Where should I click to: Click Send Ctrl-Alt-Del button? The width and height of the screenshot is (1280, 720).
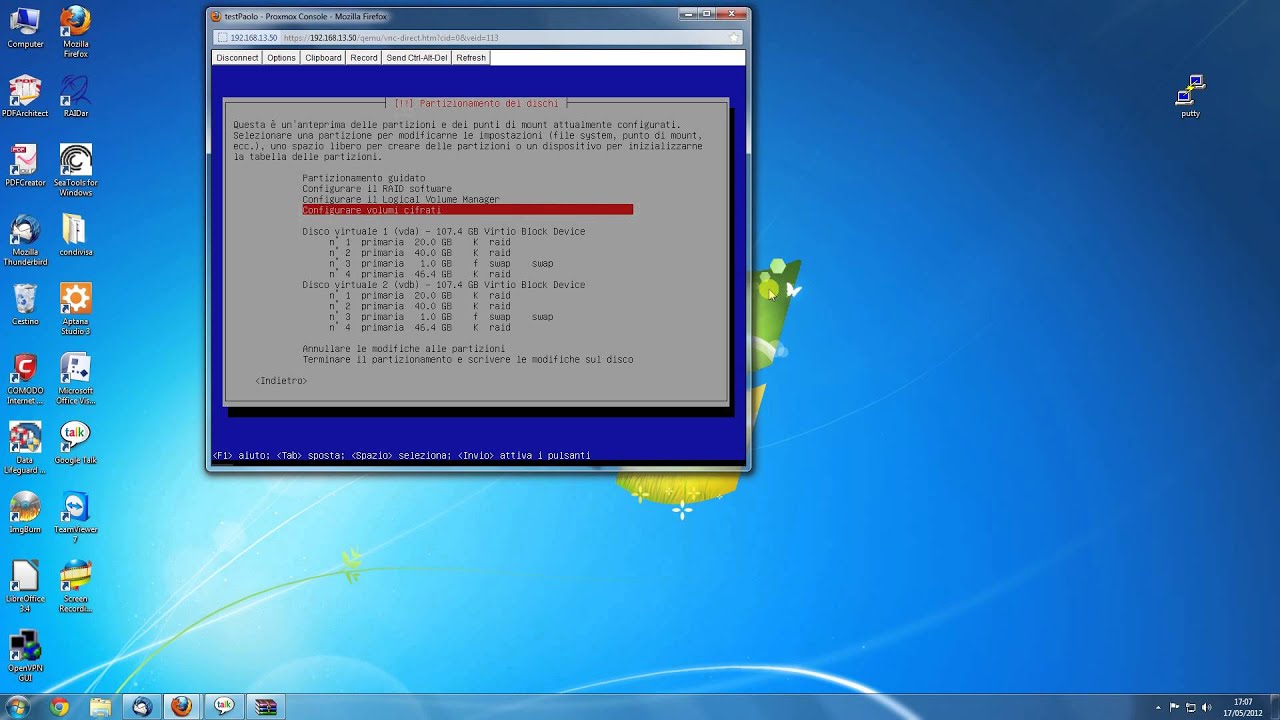pyautogui.click(x=417, y=58)
